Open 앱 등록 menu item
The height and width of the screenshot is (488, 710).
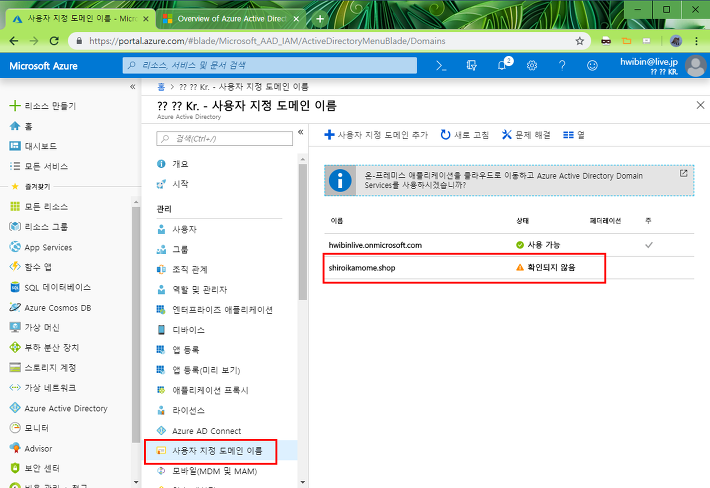click(x=178, y=349)
